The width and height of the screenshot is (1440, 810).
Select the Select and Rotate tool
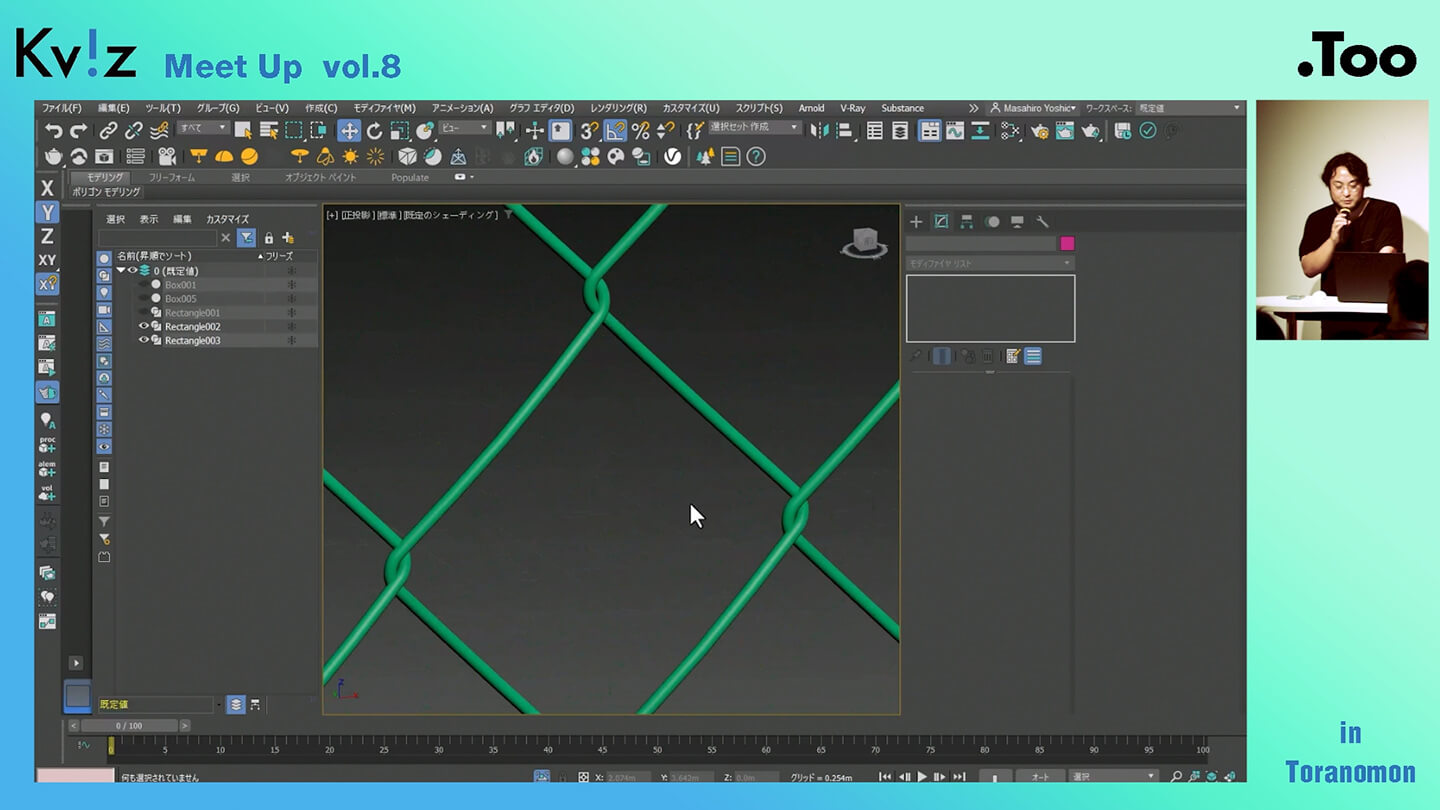click(374, 131)
